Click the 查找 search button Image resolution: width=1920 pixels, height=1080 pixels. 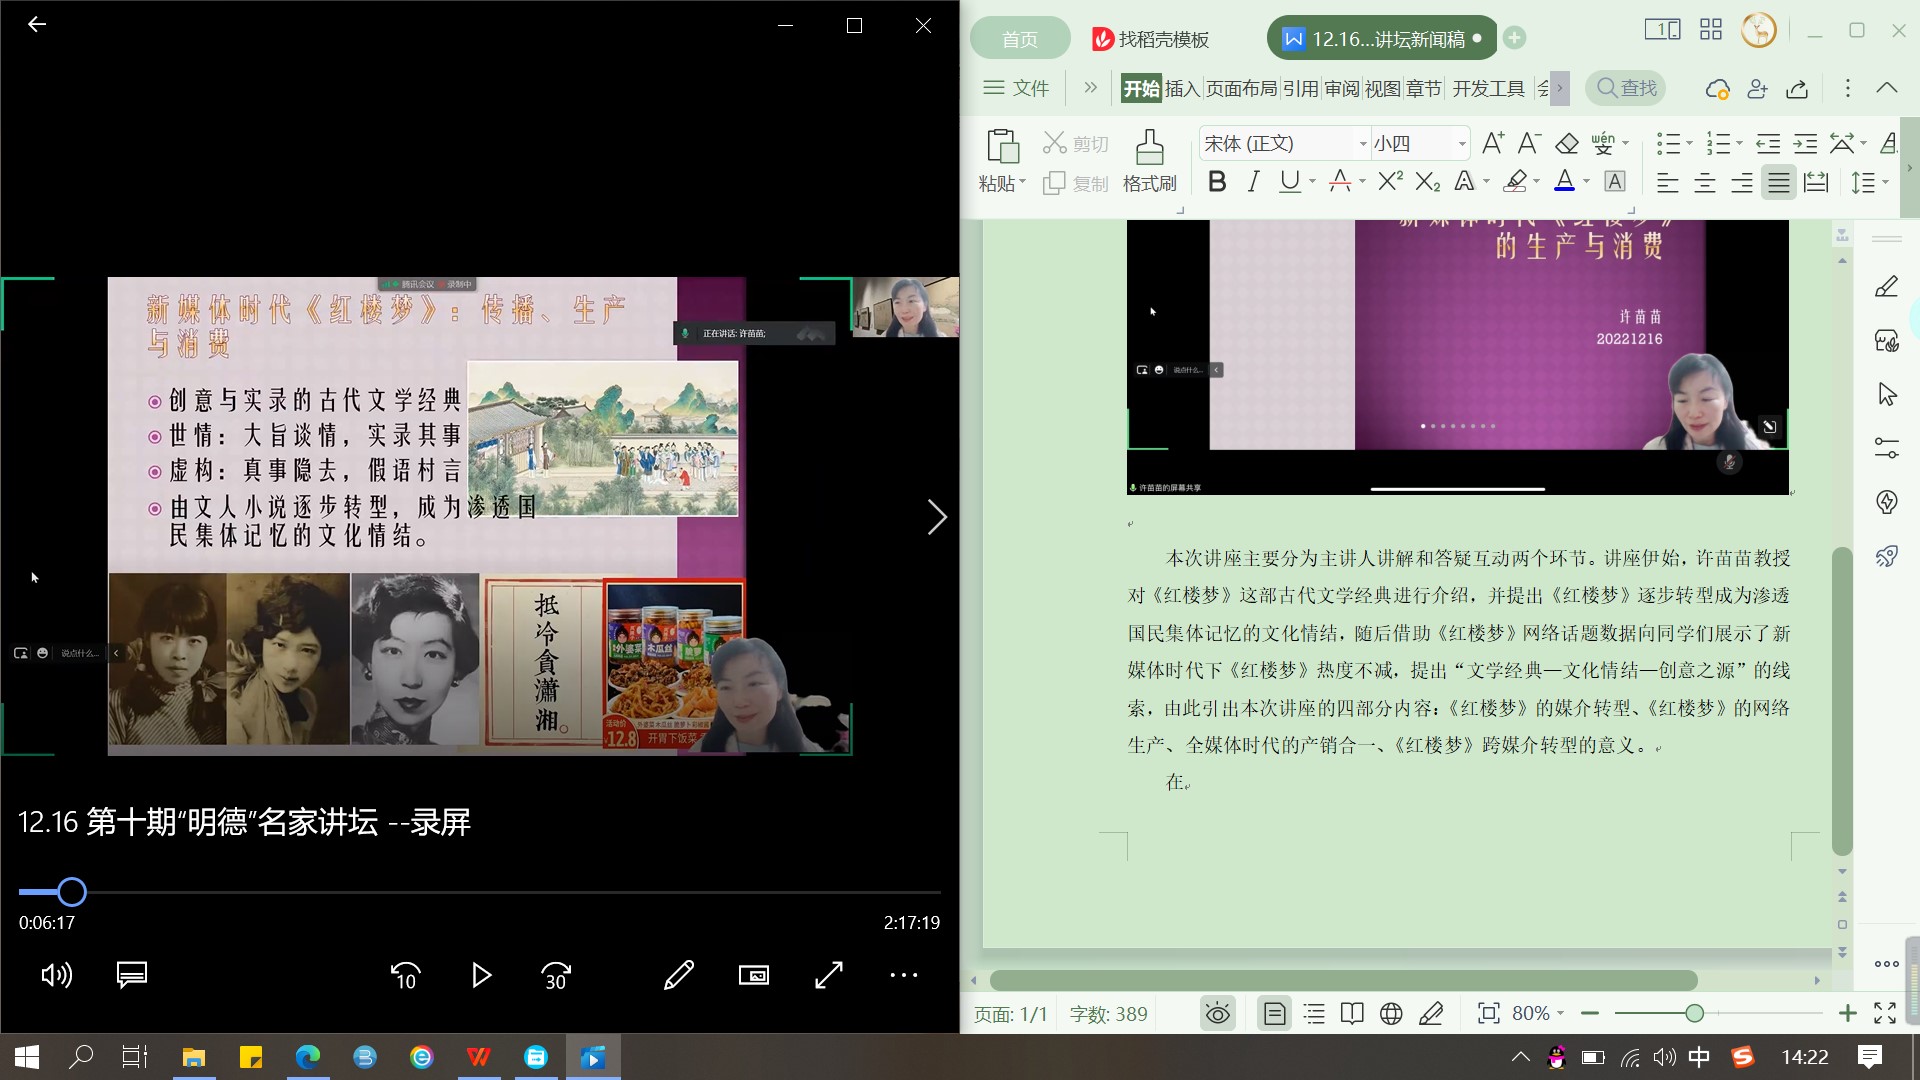[1626, 88]
